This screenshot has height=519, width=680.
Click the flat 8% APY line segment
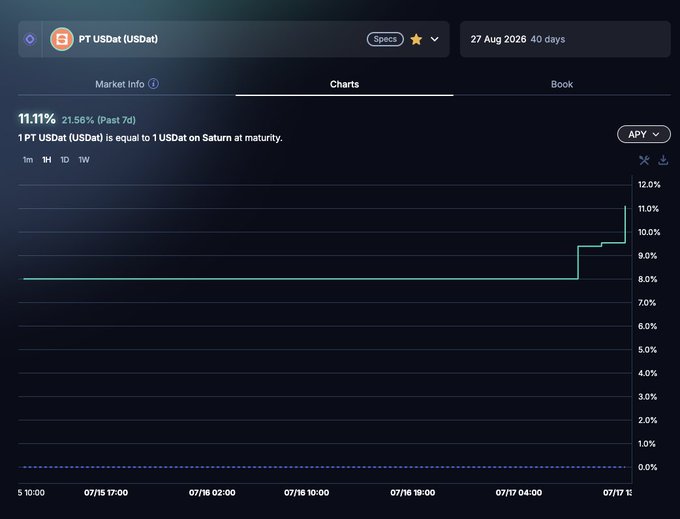tap(301, 279)
